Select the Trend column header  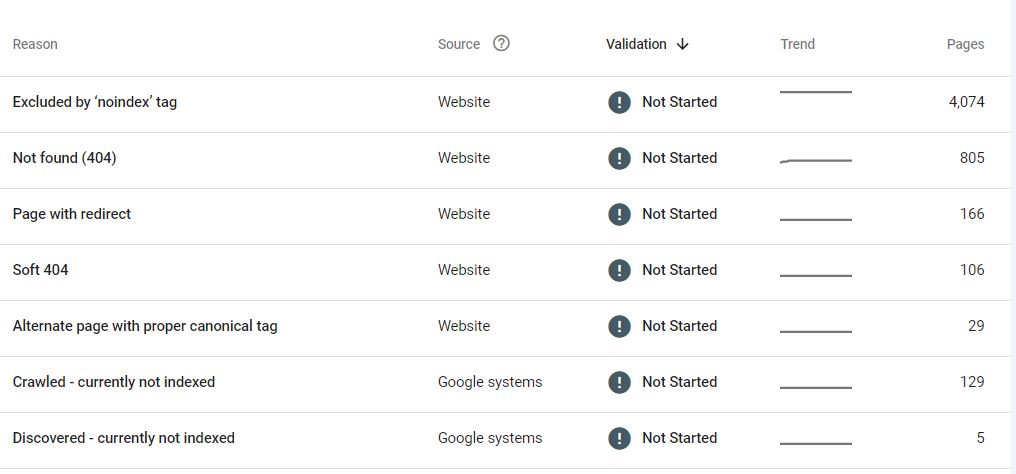pyautogui.click(x=798, y=44)
